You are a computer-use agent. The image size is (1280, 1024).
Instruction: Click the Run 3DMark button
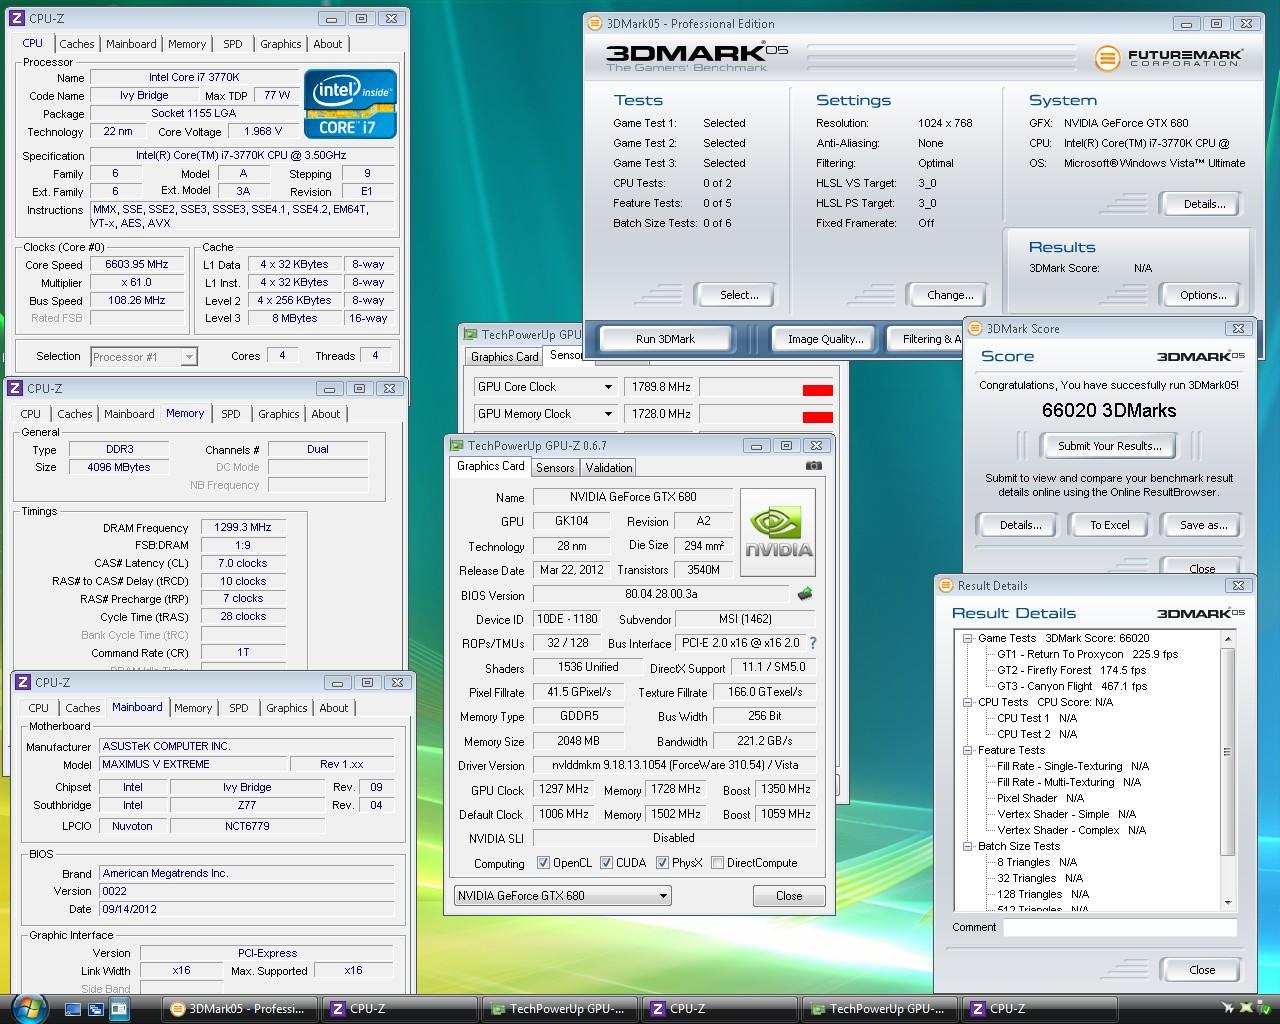tap(665, 339)
